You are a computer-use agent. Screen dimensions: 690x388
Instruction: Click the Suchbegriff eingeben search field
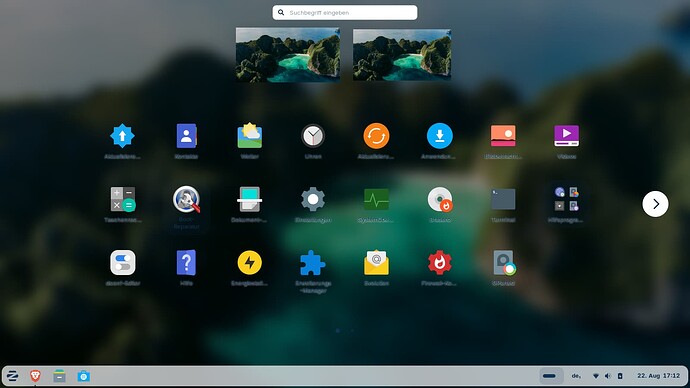point(345,12)
